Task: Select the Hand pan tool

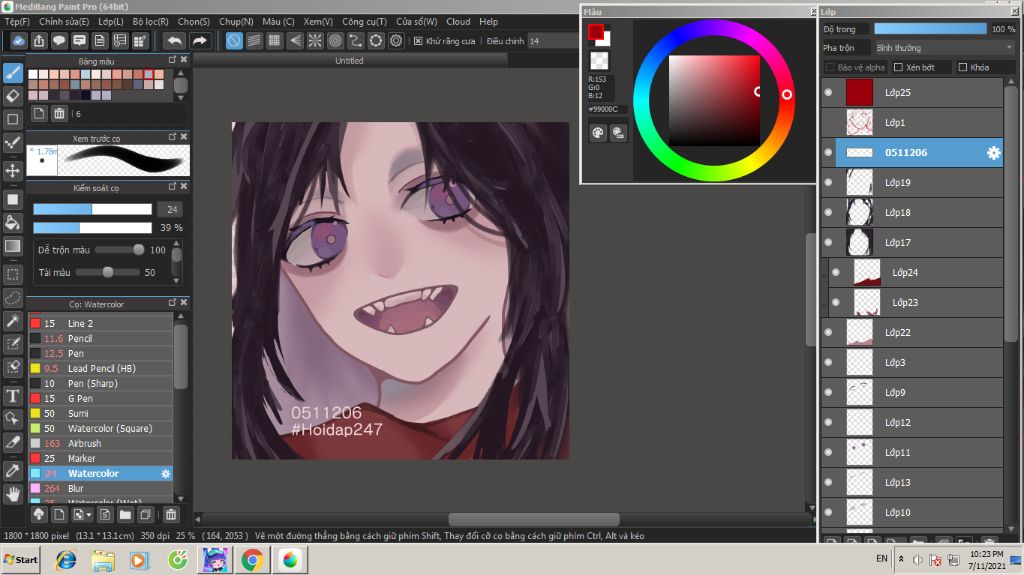Action: (12, 494)
